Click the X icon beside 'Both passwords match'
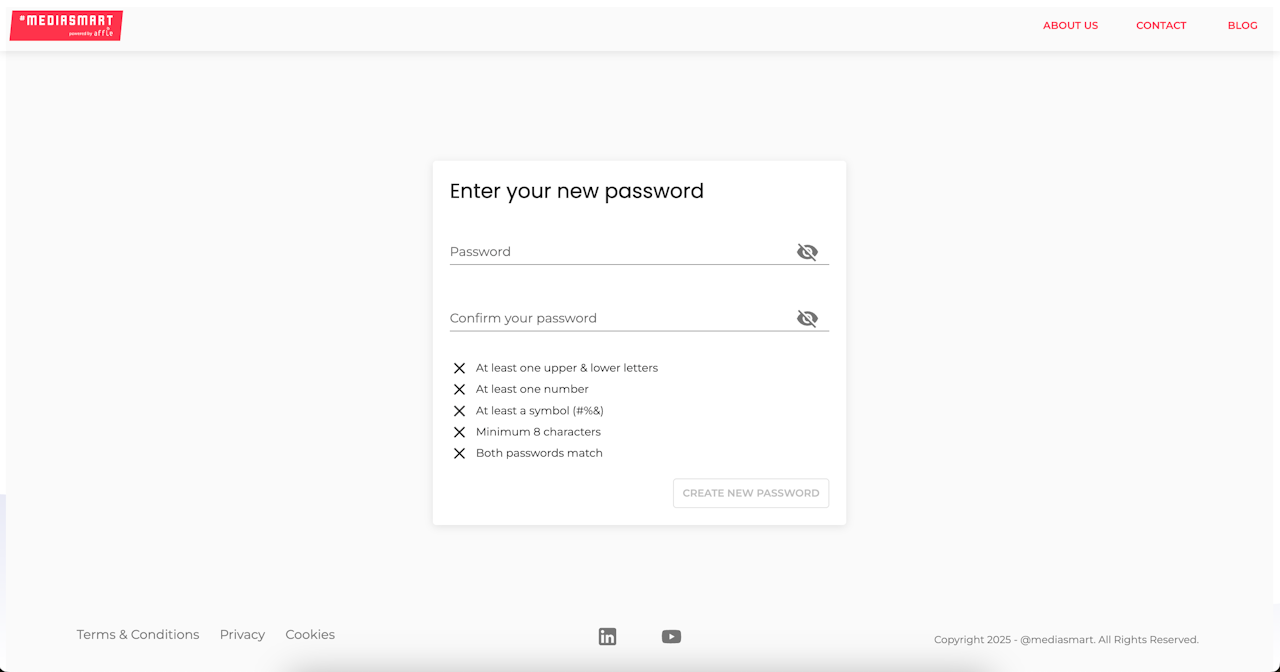 [459, 454]
